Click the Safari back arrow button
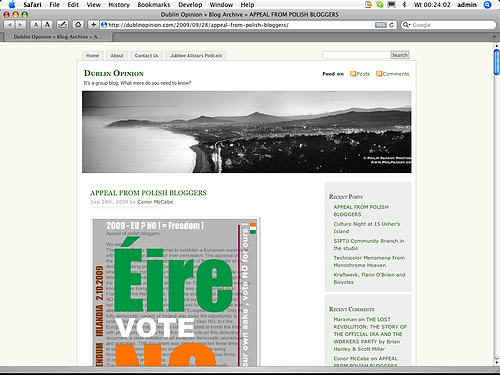The image size is (500, 375). click(10, 25)
